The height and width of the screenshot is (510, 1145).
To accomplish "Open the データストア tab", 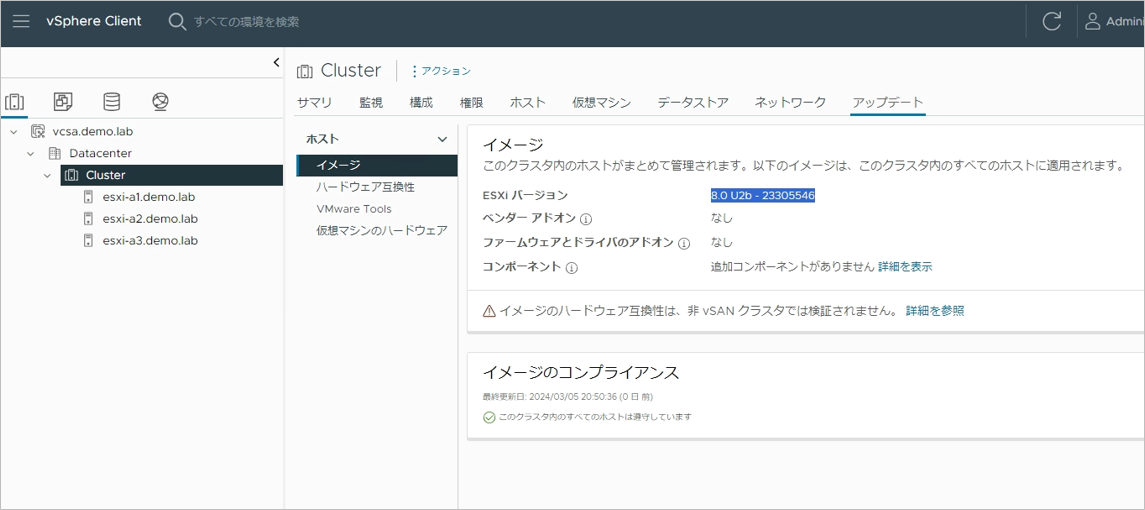I will 693,102.
